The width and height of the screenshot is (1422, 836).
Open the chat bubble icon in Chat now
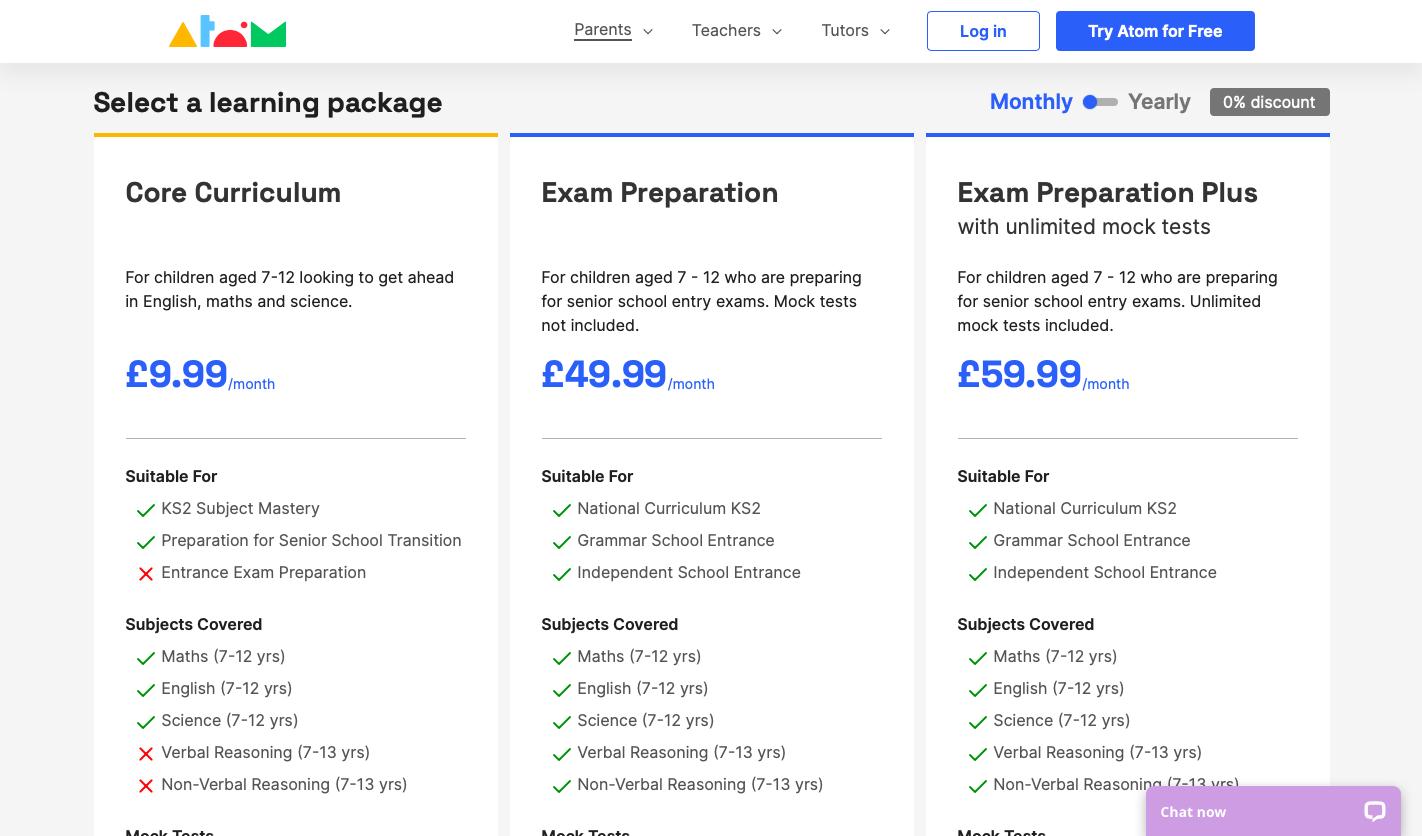1374,812
